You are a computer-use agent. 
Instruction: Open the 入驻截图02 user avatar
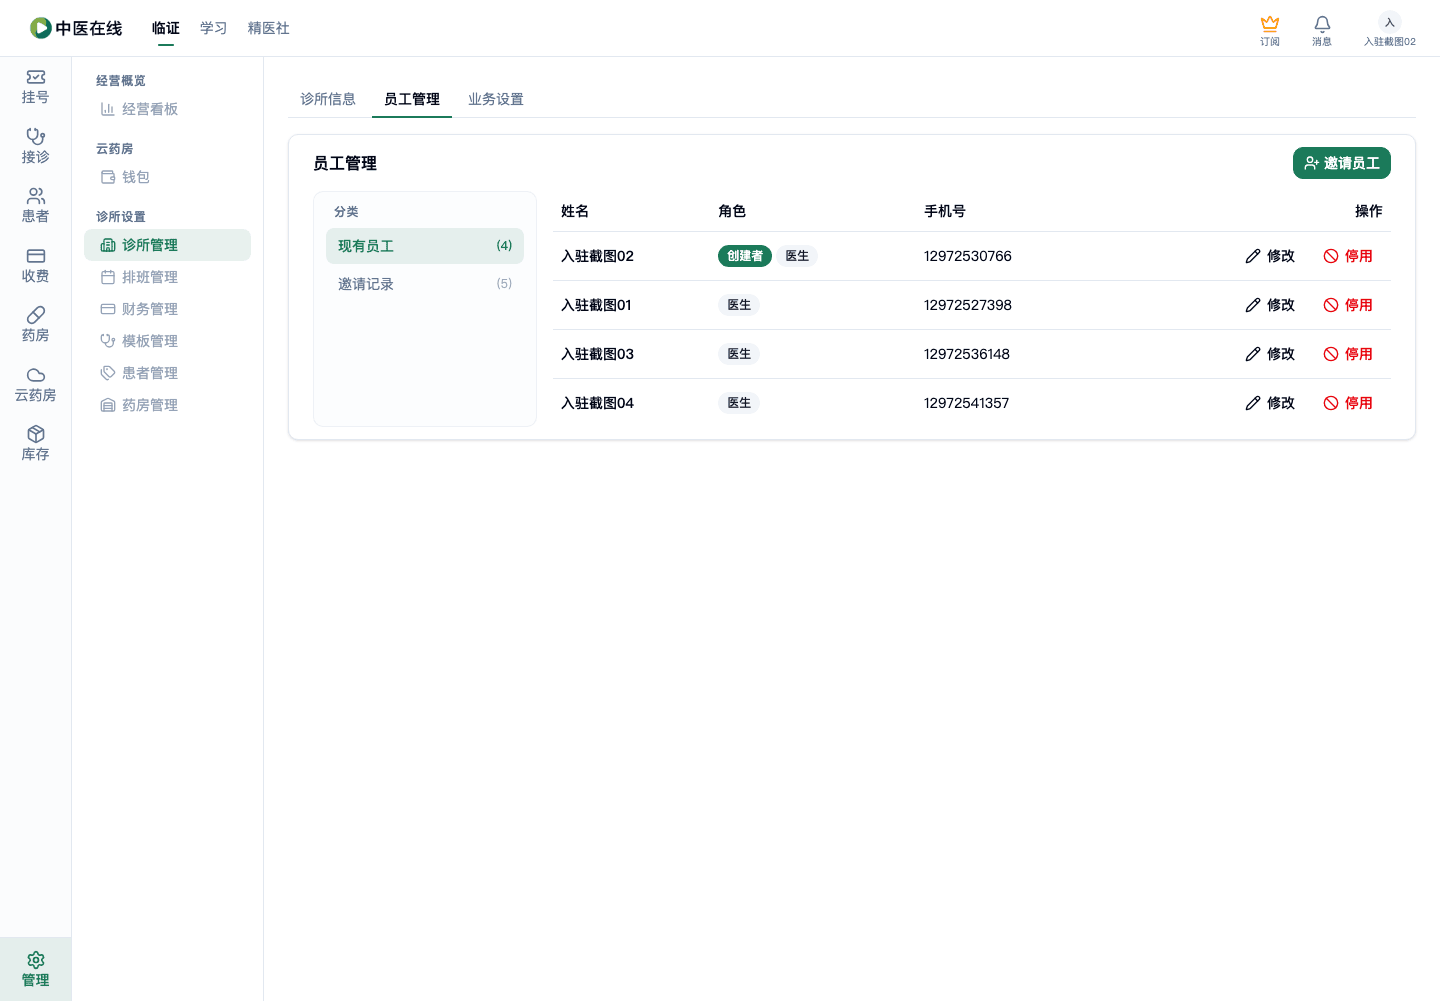click(1390, 23)
